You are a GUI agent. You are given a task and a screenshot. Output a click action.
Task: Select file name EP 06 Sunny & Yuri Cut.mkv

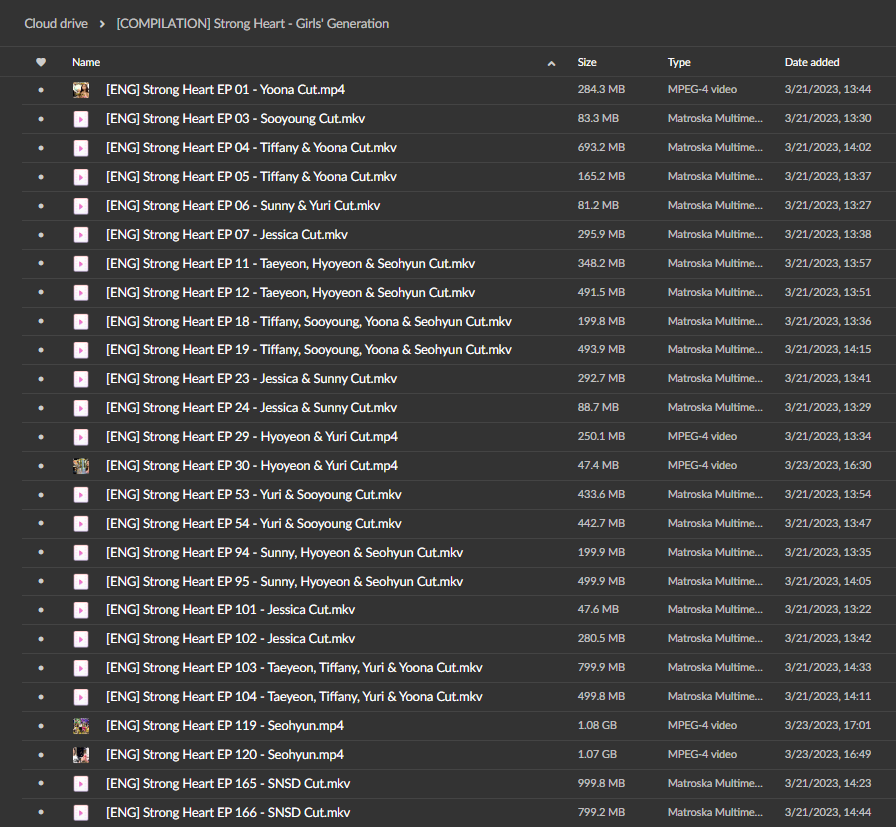(x=243, y=206)
